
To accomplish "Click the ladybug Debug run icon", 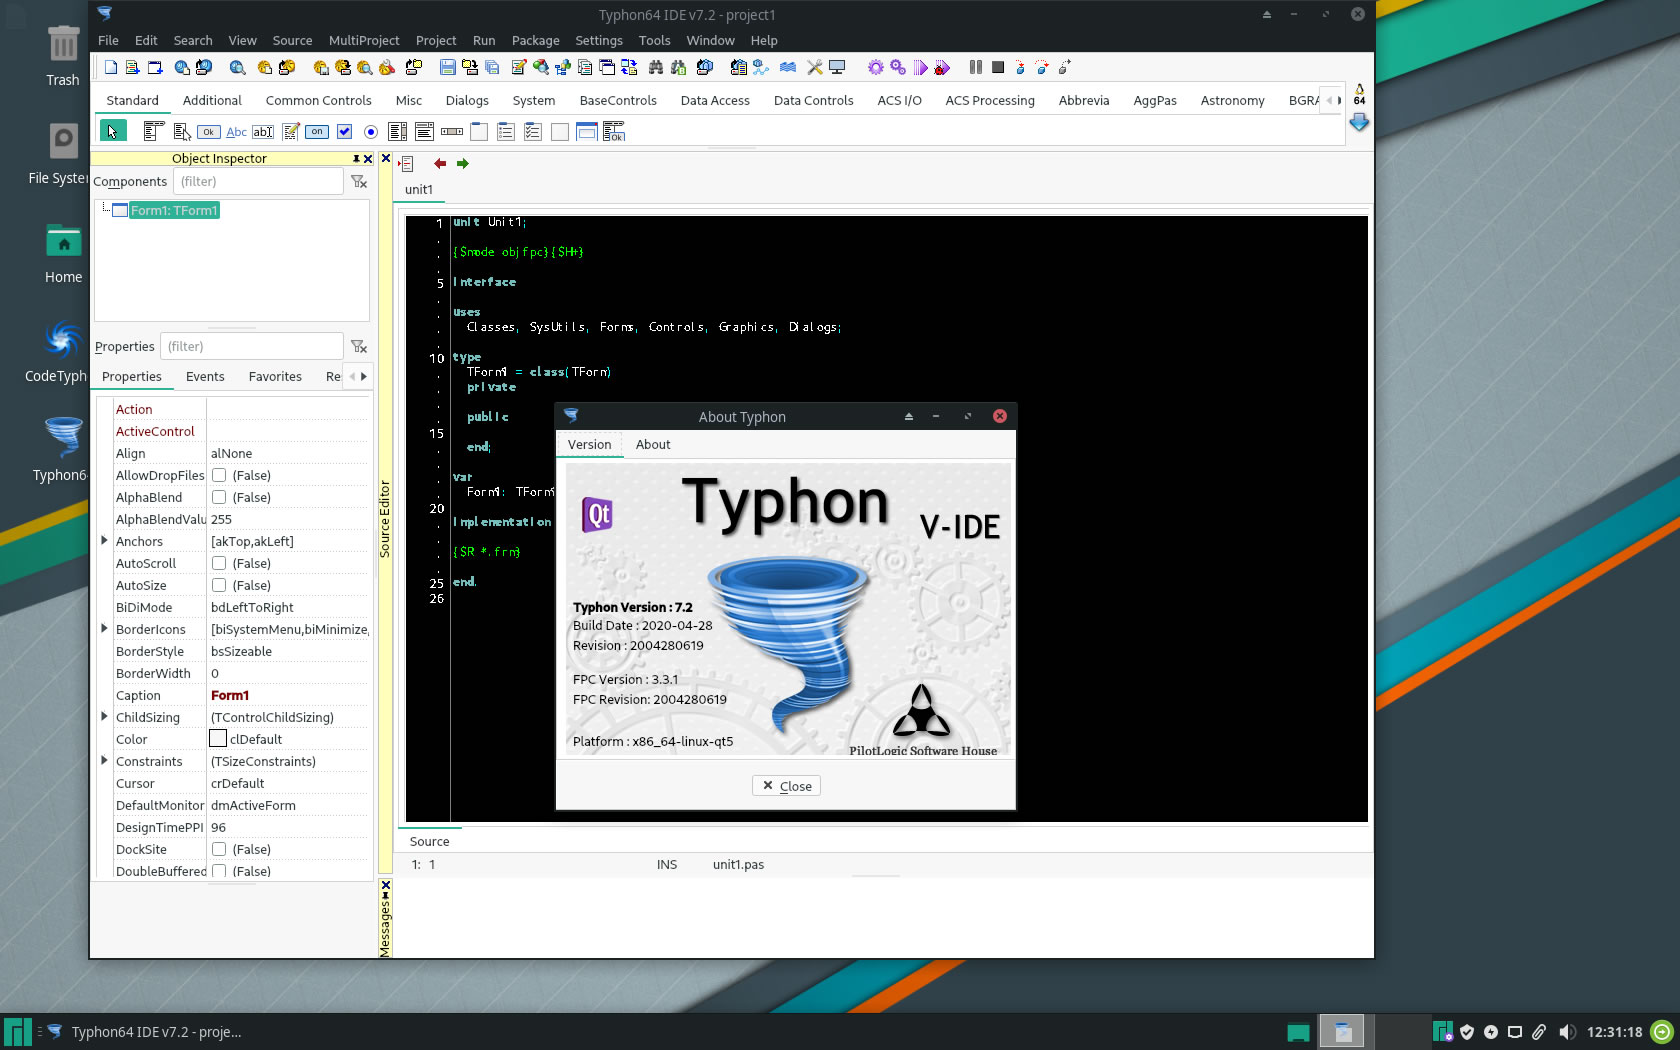I will tap(942, 68).
